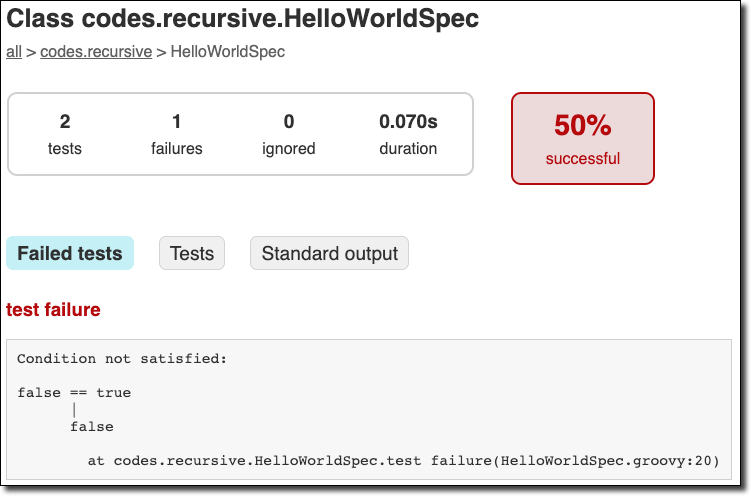
Task: Click the HelloWorldSpec.groovy:20 stack trace line
Action: (404, 460)
